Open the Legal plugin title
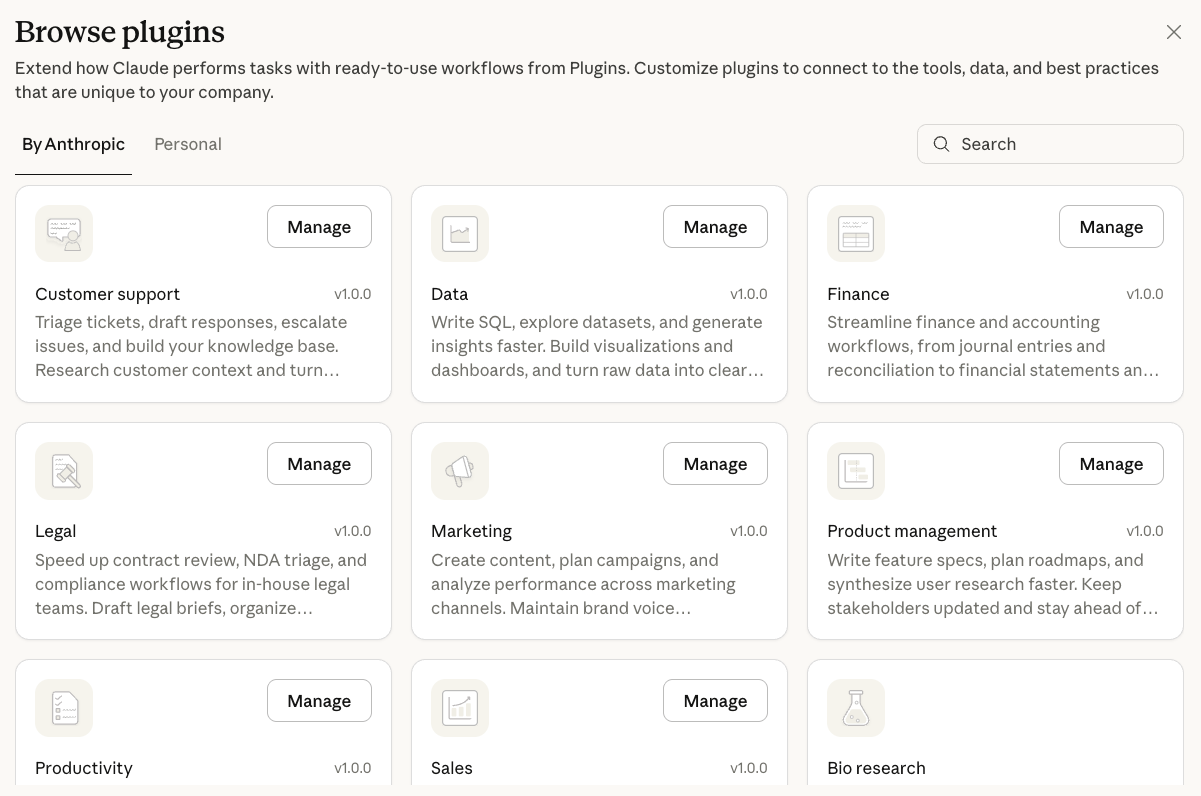Image resolution: width=1201 pixels, height=796 pixels. pyautogui.click(x=55, y=531)
